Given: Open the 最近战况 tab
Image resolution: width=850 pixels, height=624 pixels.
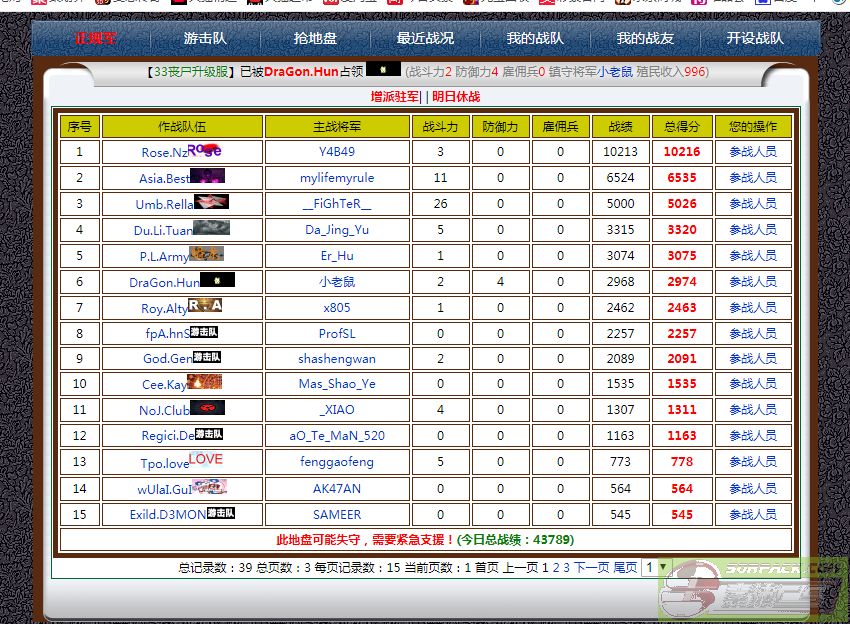Looking at the screenshot, I should tap(425, 38).
